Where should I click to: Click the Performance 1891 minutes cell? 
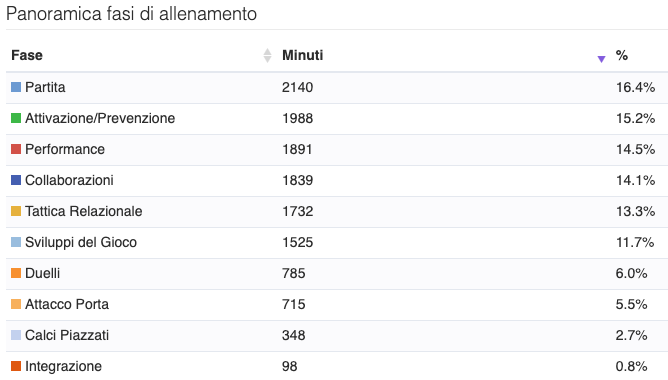coord(297,149)
